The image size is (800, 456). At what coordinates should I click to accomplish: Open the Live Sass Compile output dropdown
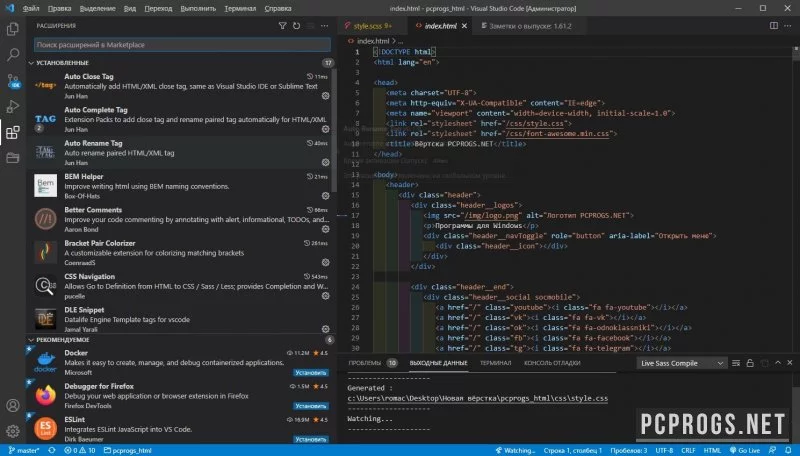(x=682, y=363)
